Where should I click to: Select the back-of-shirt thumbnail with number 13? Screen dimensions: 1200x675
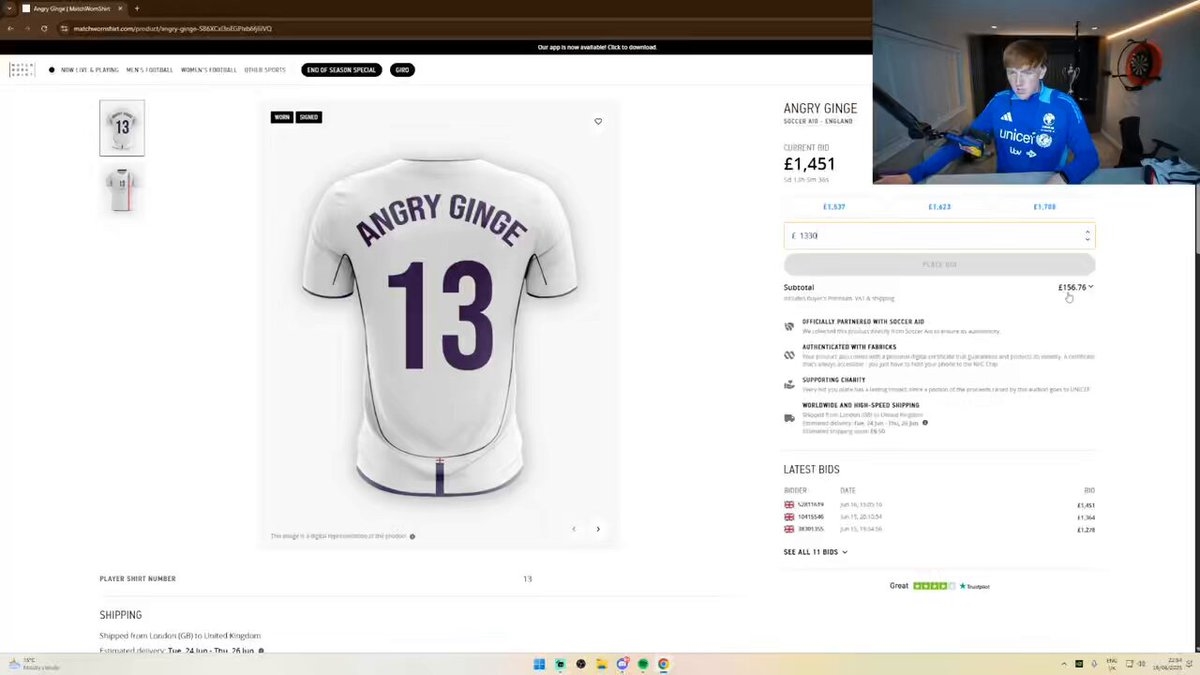(122, 128)
